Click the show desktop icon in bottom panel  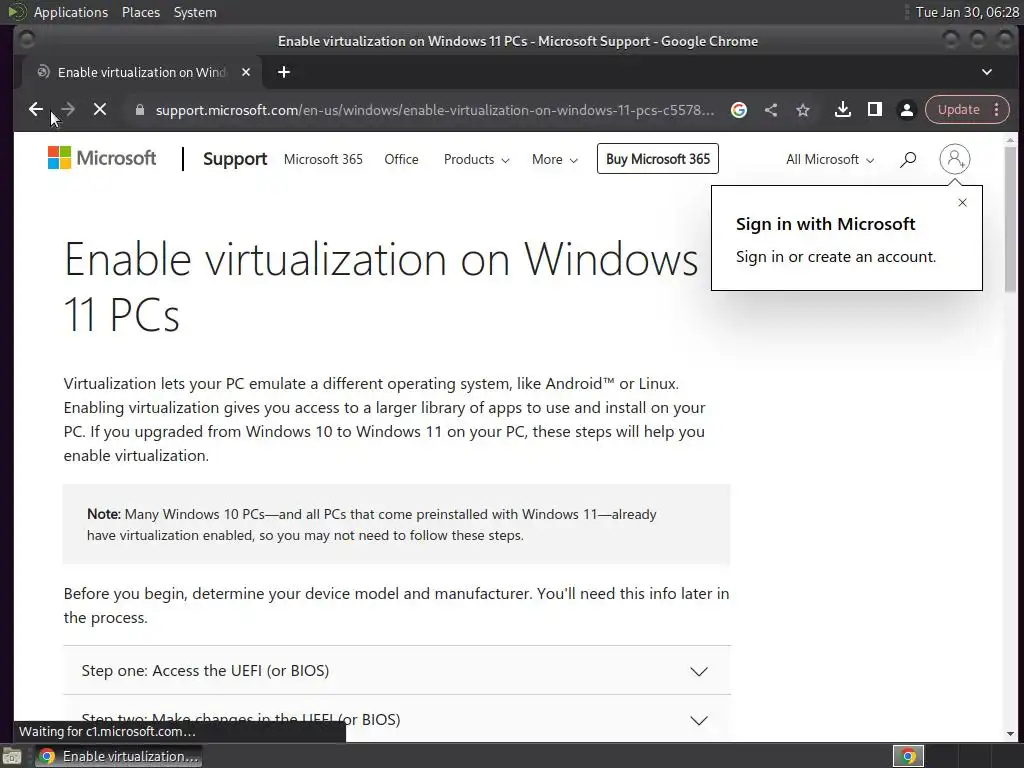coord(11,757)
